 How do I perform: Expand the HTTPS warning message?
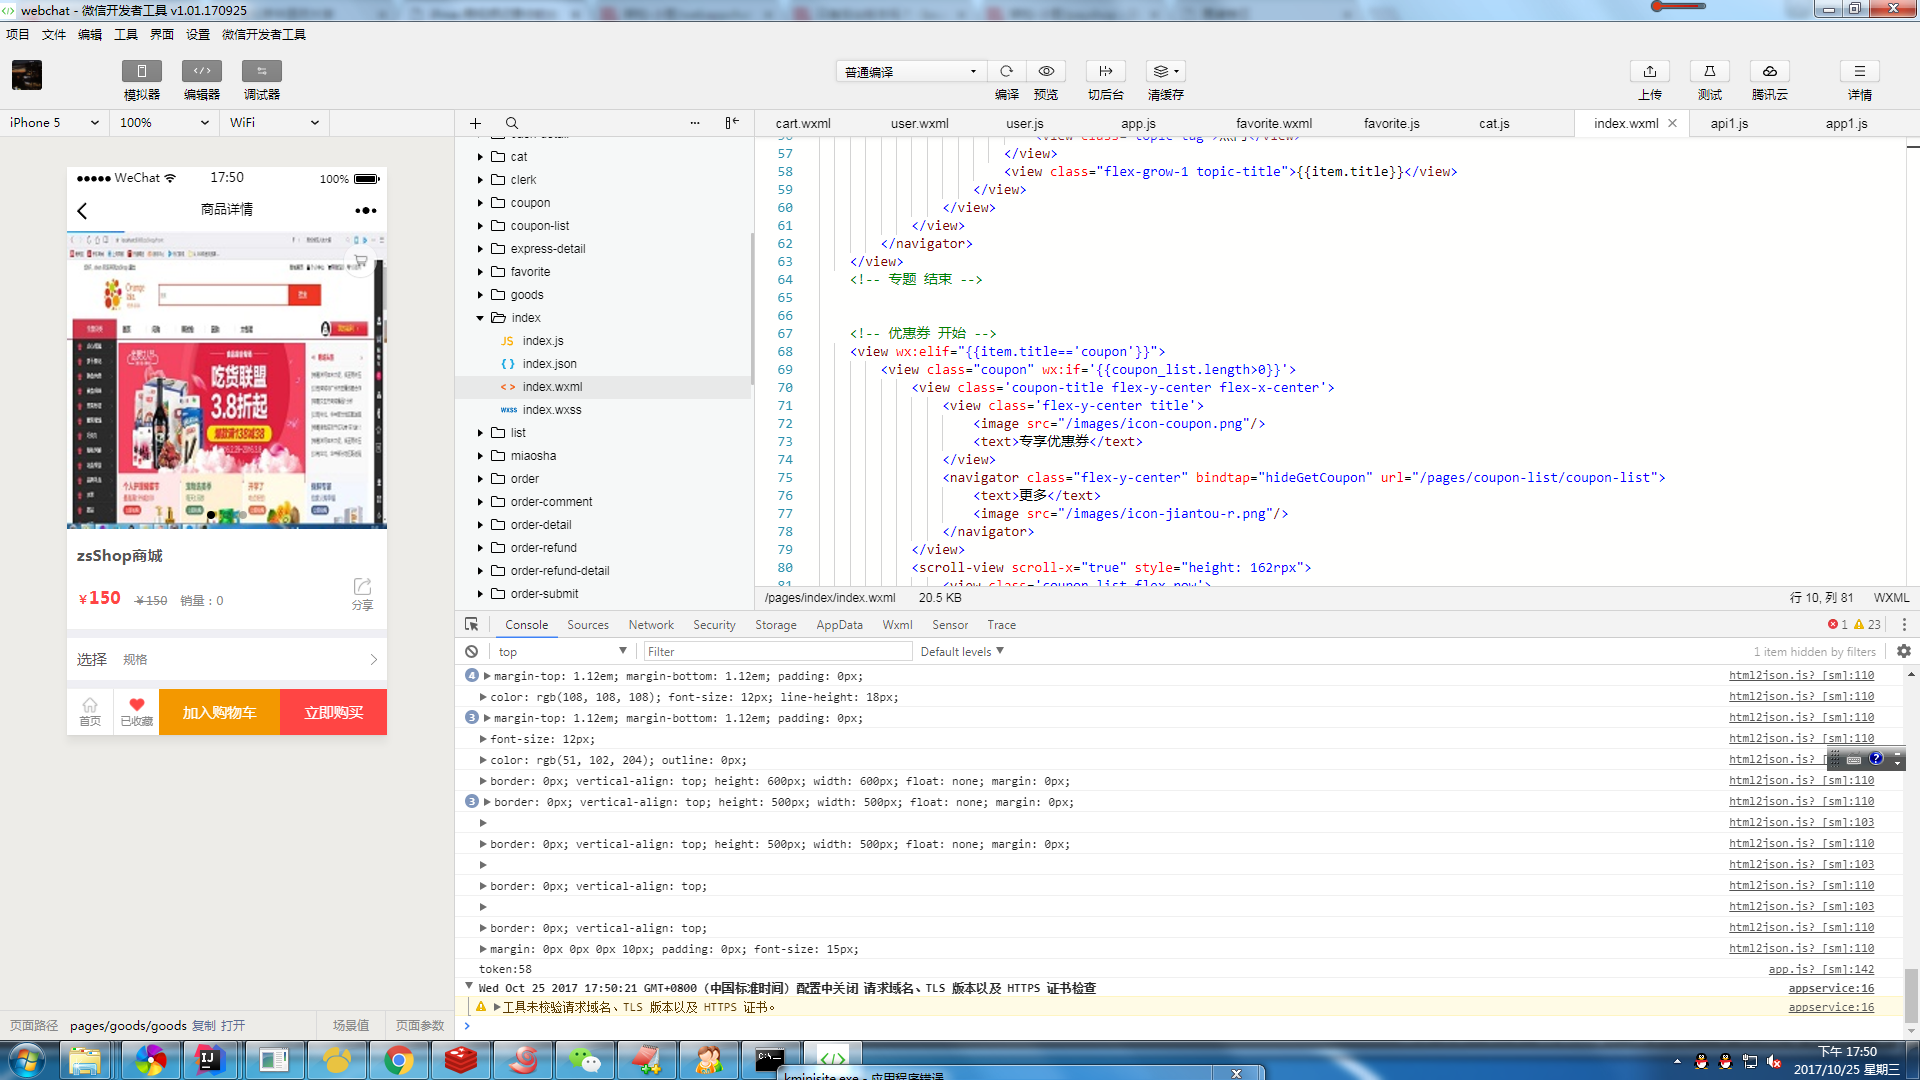tap(497, 1007)
